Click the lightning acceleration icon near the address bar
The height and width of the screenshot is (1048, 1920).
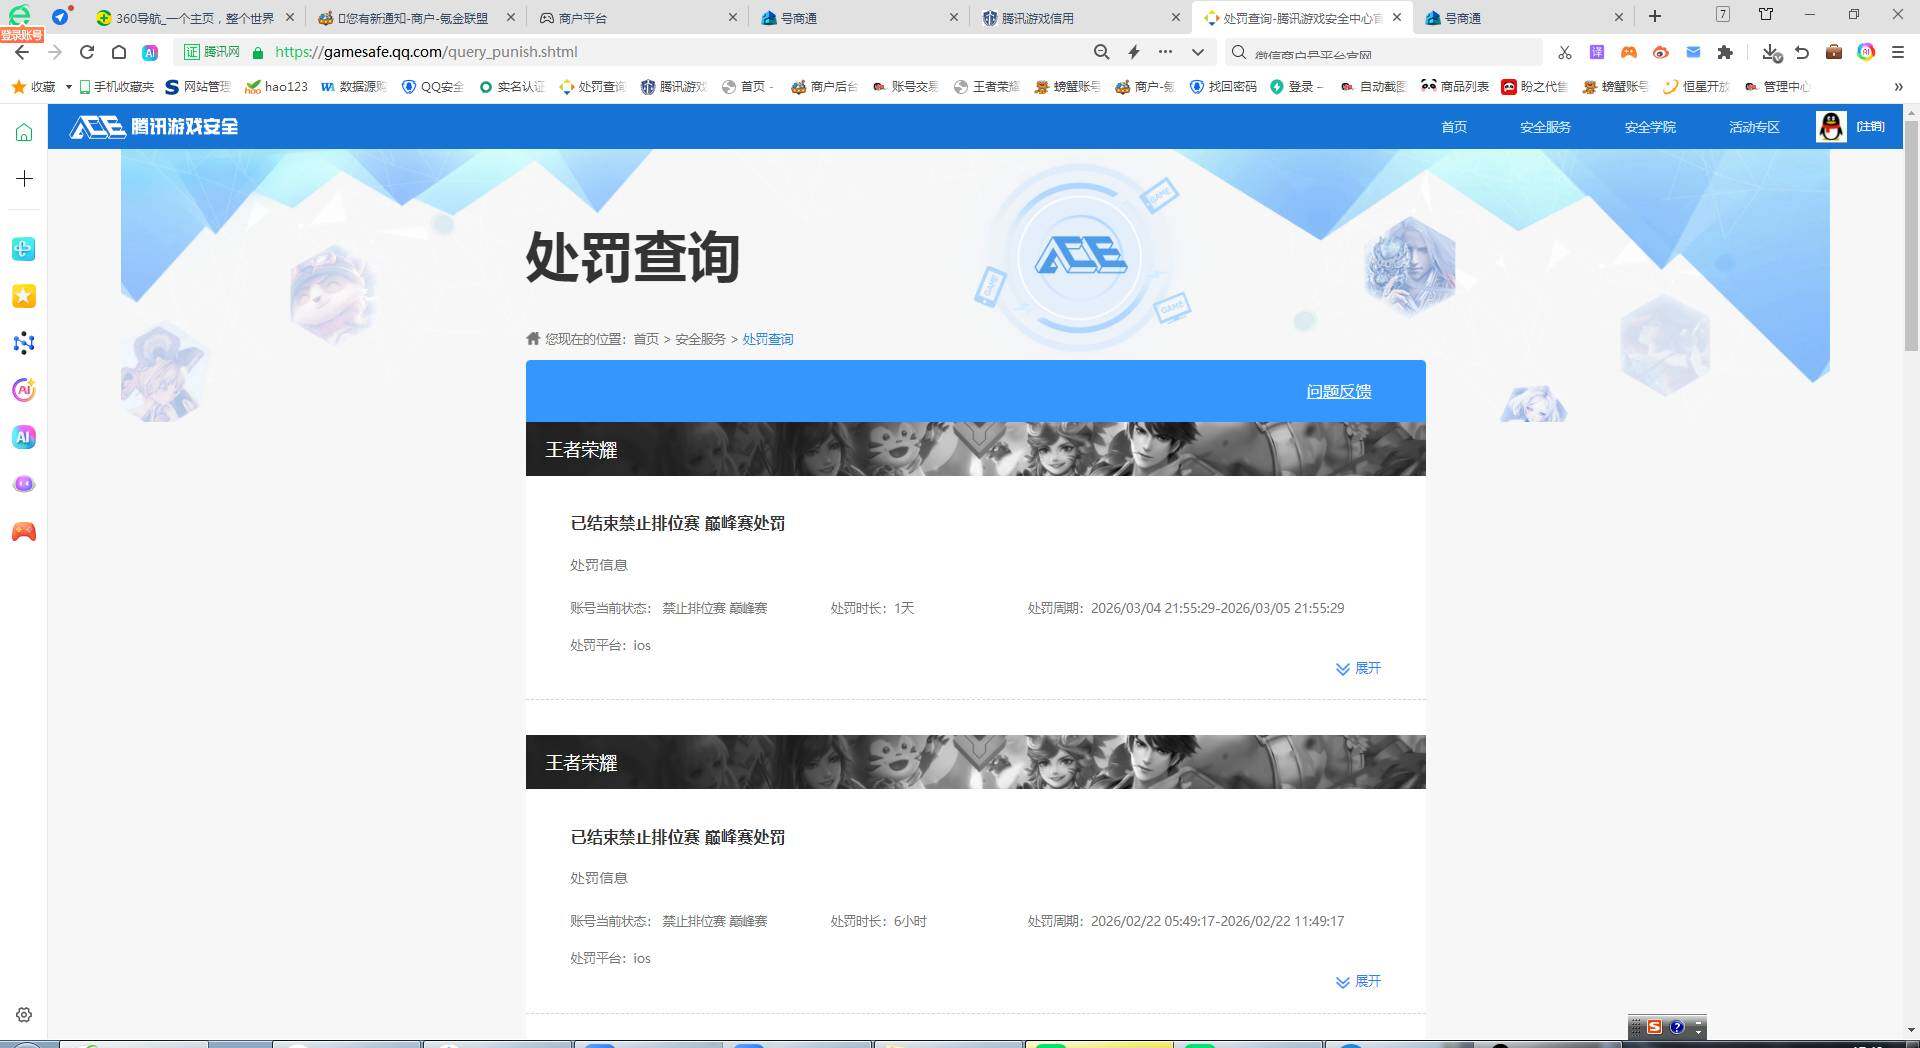tap(1134, 52)
